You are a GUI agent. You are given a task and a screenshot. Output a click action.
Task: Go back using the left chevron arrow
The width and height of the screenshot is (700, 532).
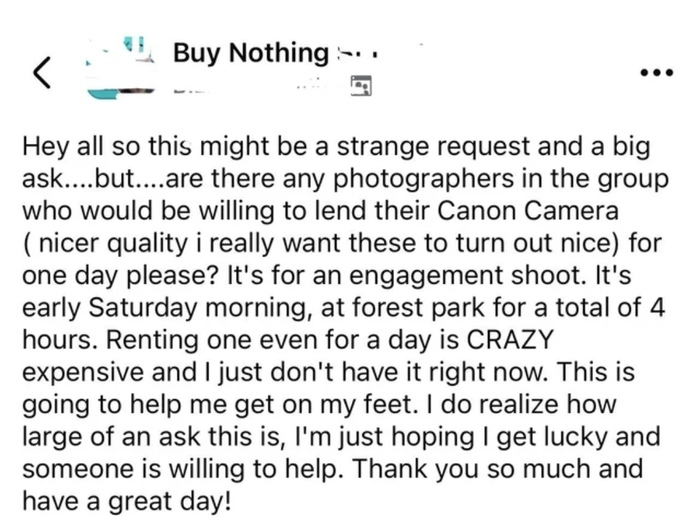41,72
